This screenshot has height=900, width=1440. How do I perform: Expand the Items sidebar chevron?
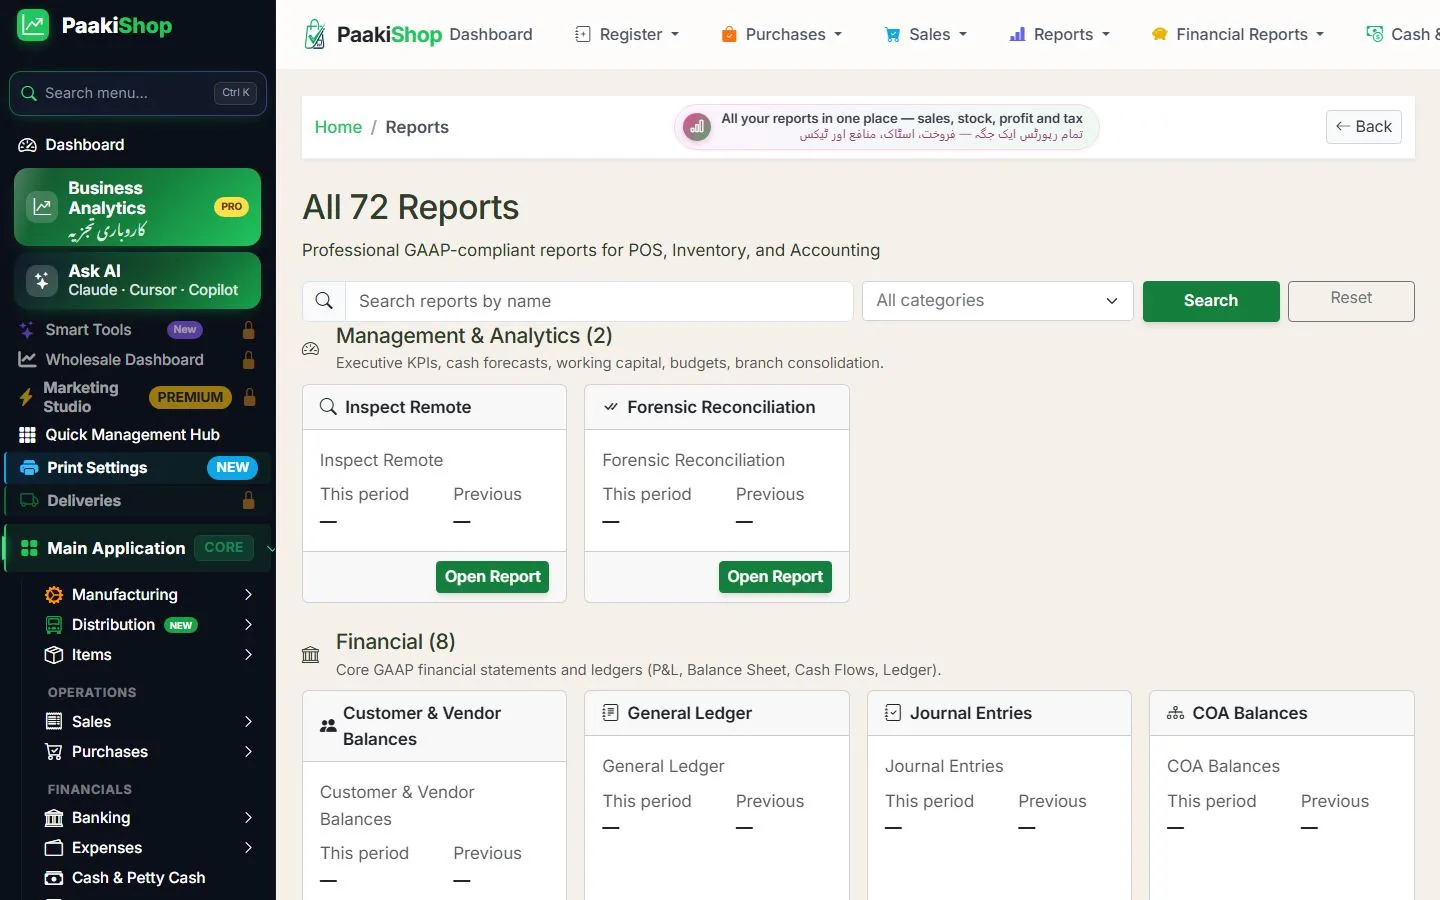click(248, 655)
